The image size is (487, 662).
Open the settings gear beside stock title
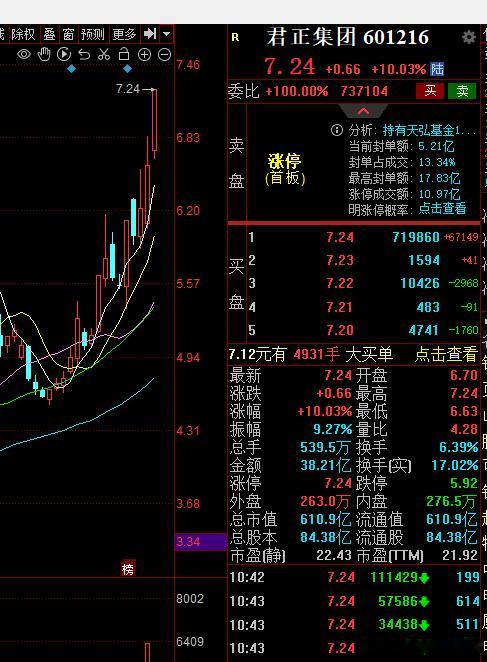click(x=468, y=38)
